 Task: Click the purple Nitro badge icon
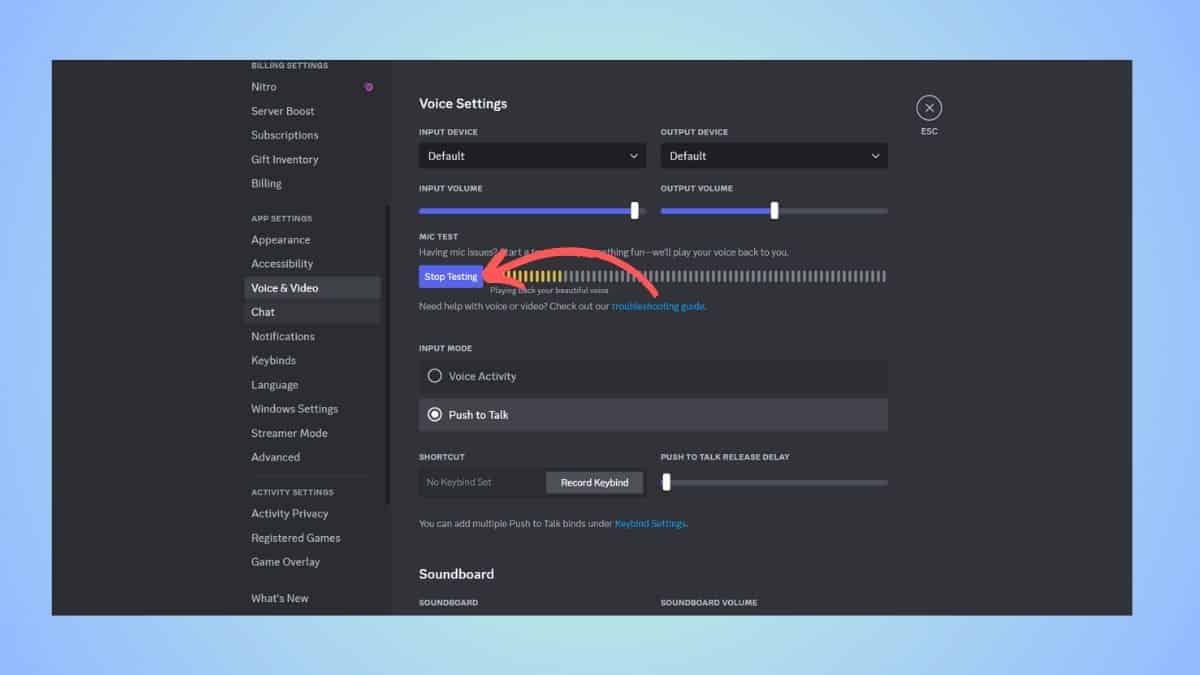coord(369,87)
